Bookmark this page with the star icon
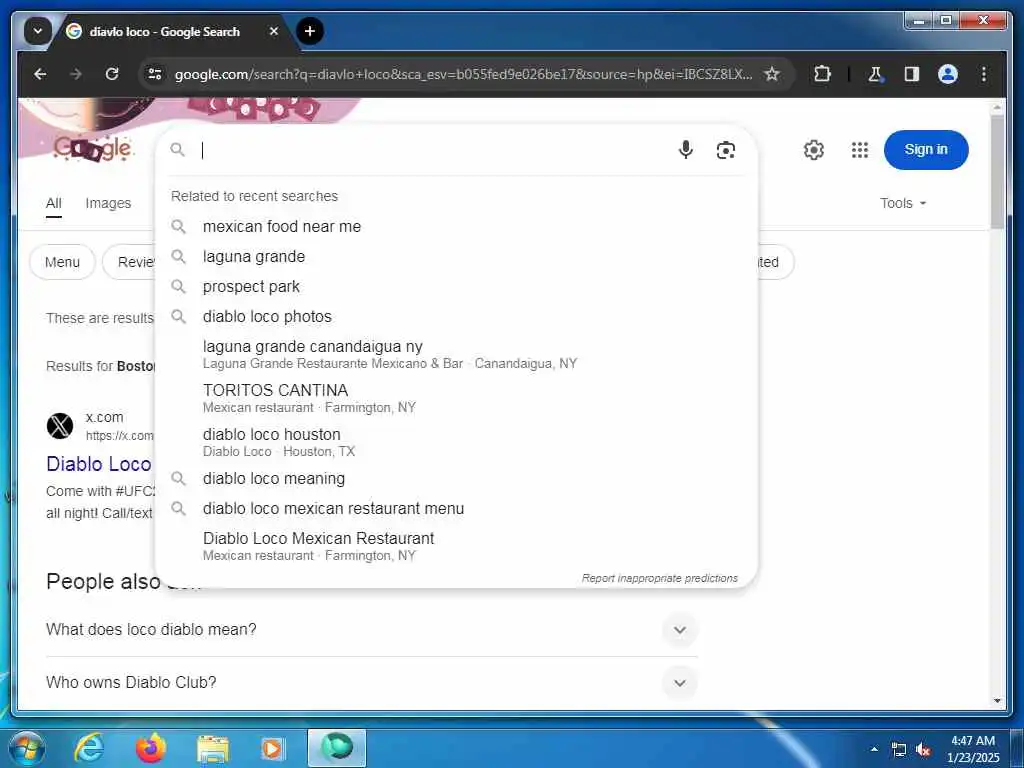Screen dimensions: 1024x768 pos(772,74)
